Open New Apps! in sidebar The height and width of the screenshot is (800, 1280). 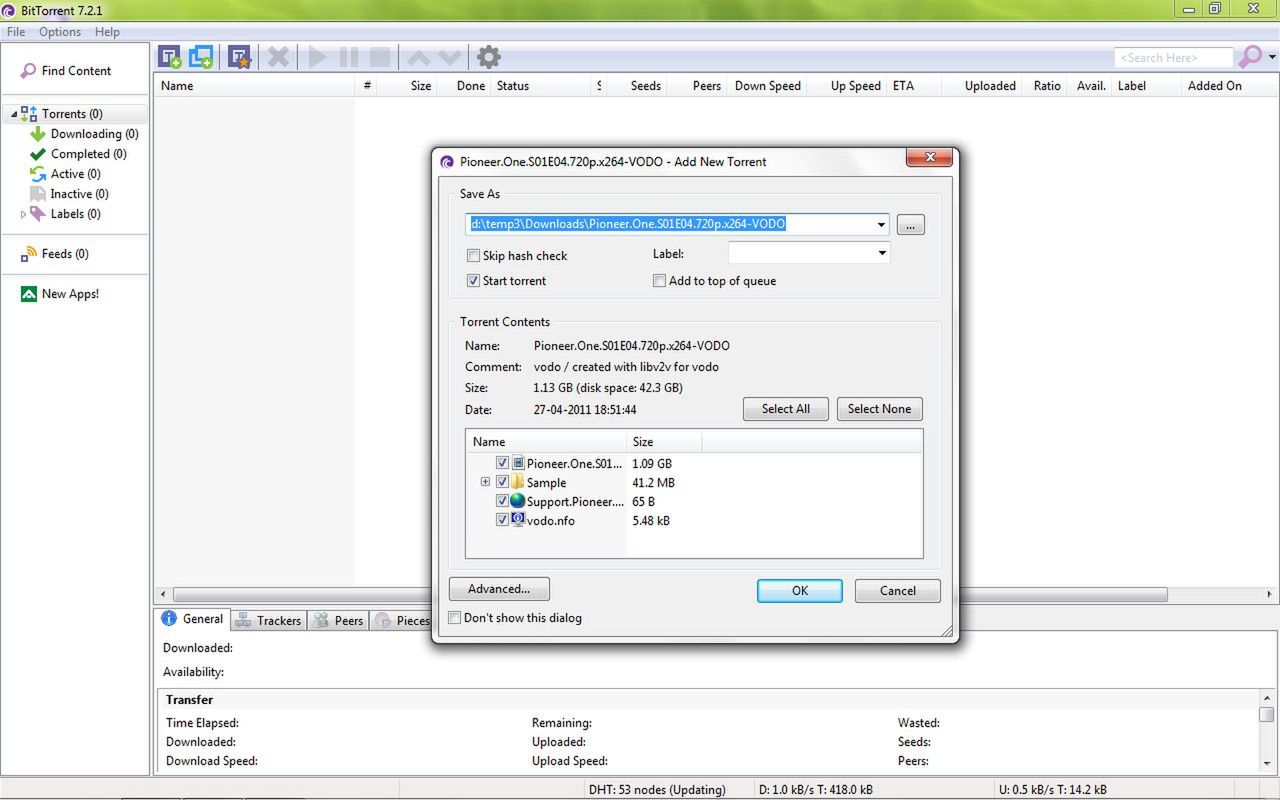click(70, 294)
